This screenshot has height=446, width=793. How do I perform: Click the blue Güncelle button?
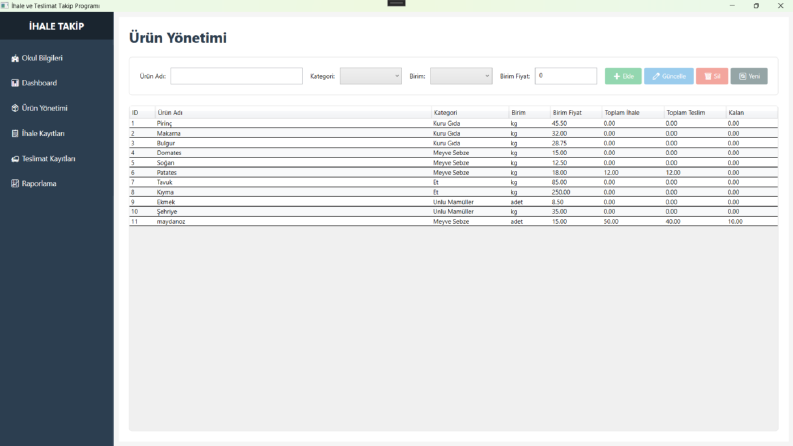[669, 76]
